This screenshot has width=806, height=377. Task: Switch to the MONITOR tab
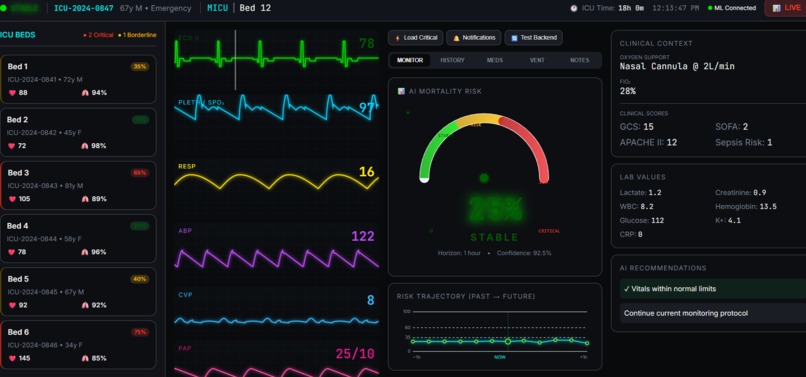(x=410, y=60)
